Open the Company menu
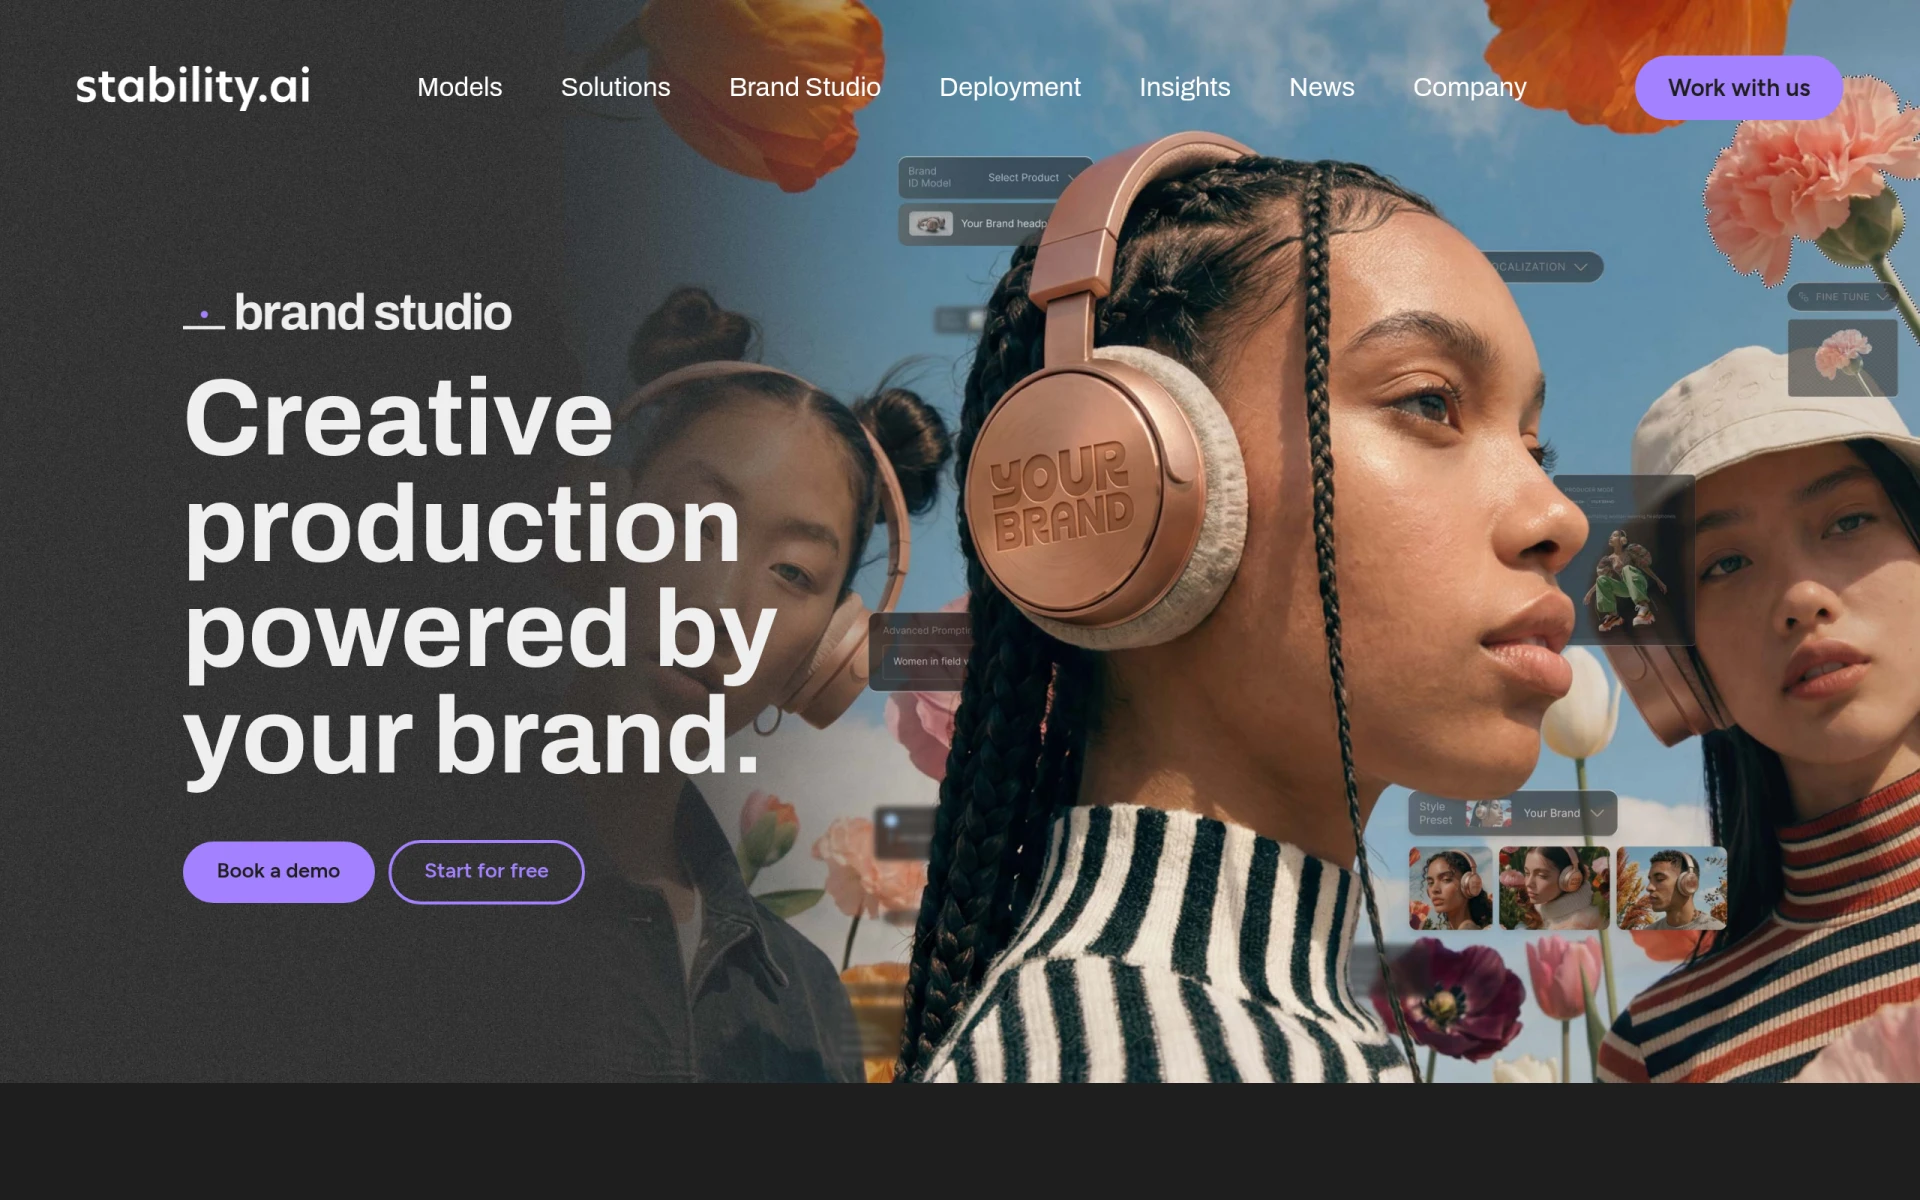This screenshot has width=1920, height=1200. (x=1469, y=88)
